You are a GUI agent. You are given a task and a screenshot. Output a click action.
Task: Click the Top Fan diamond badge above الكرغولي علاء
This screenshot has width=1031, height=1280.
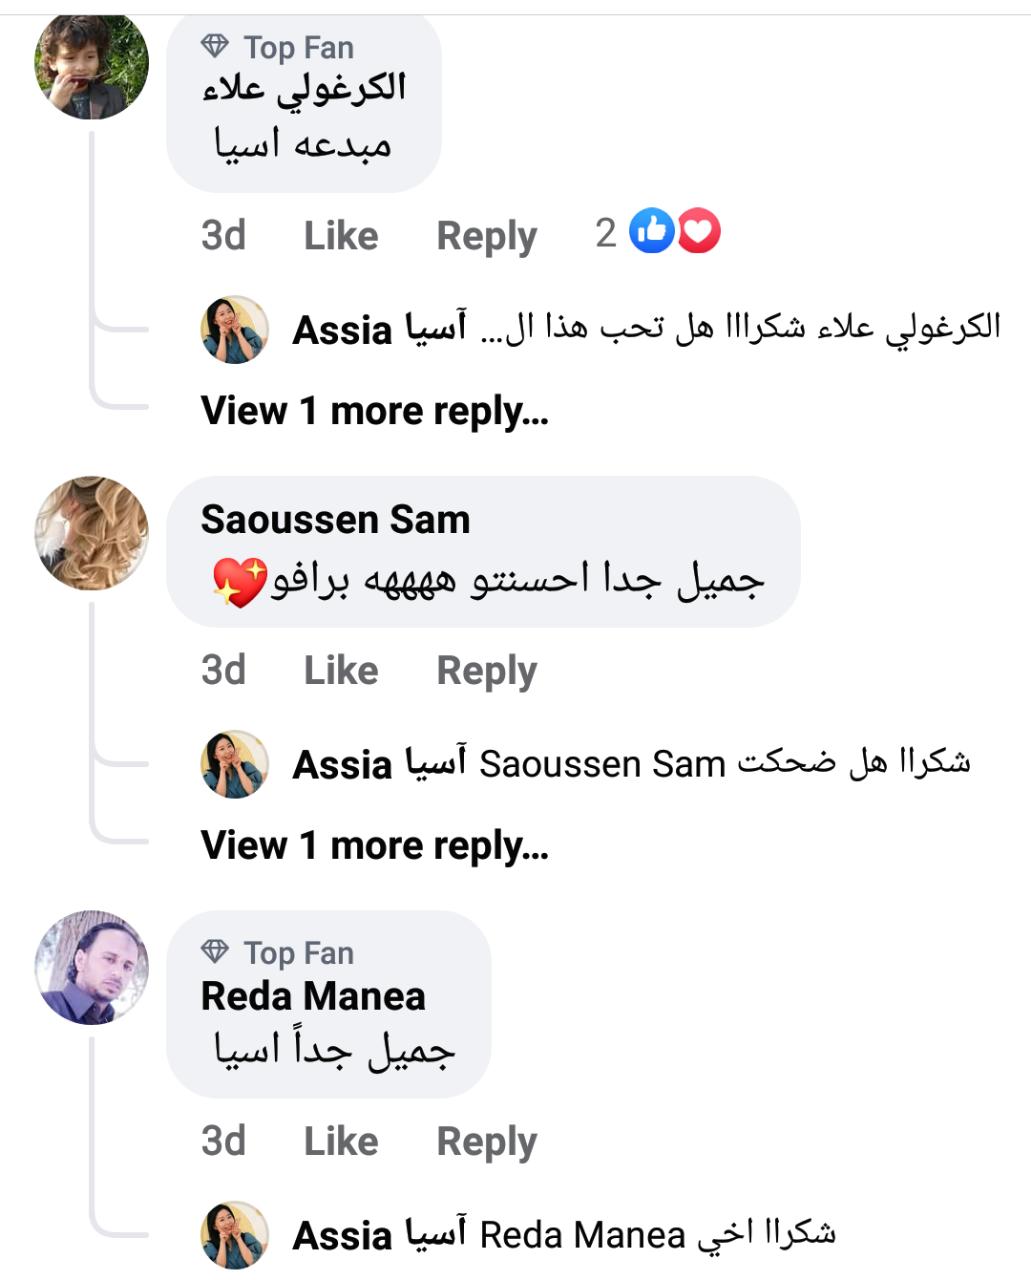tap(215, 46)
